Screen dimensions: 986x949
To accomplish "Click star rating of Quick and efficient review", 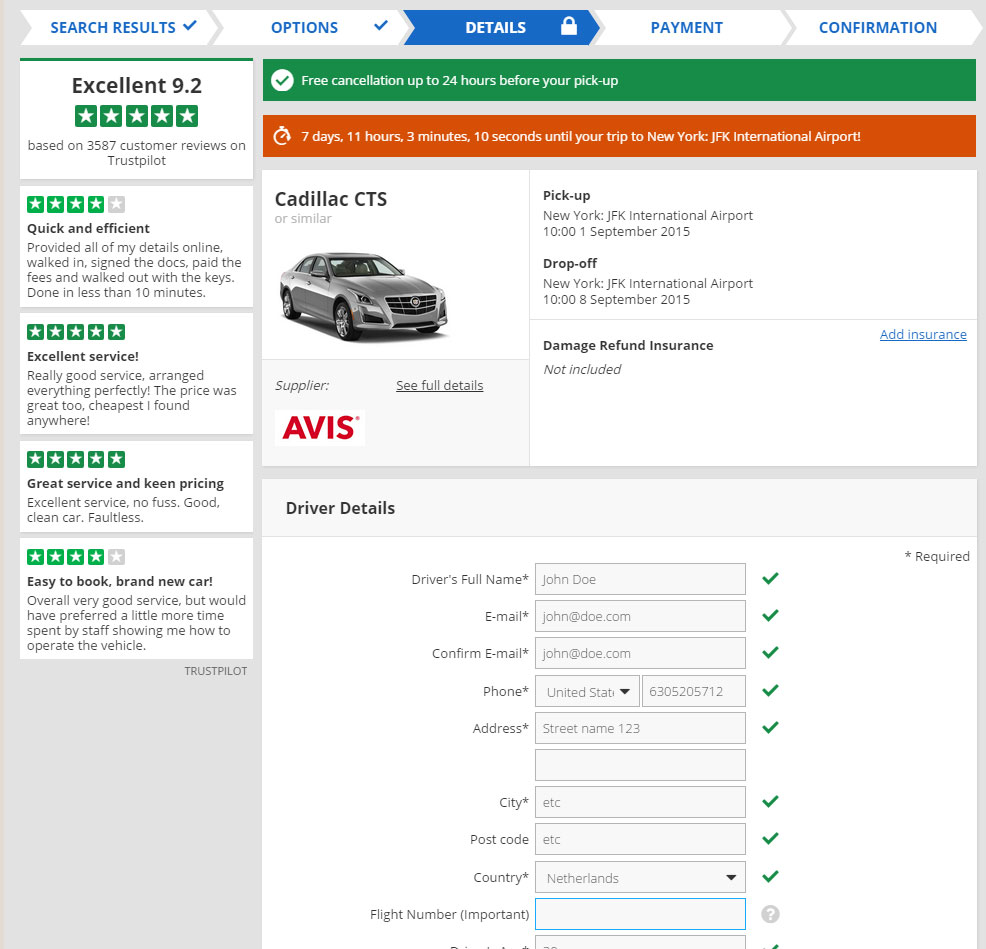I will click(75, 204).
